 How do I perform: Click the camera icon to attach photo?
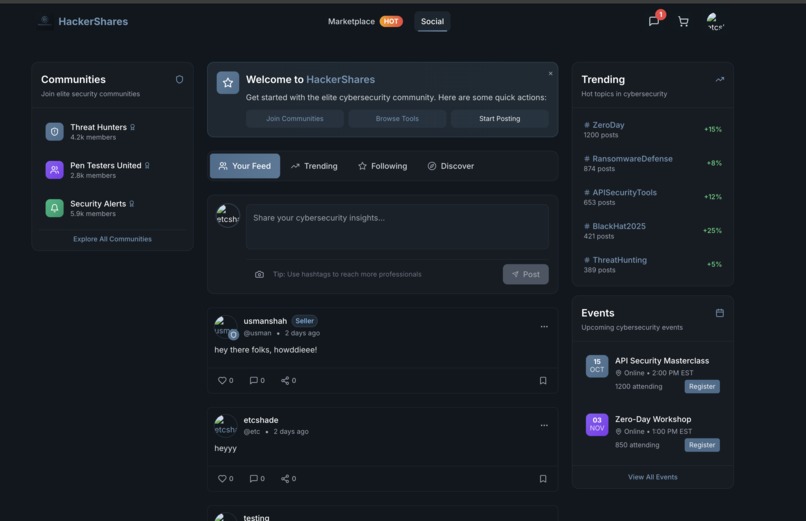point(260,274)
